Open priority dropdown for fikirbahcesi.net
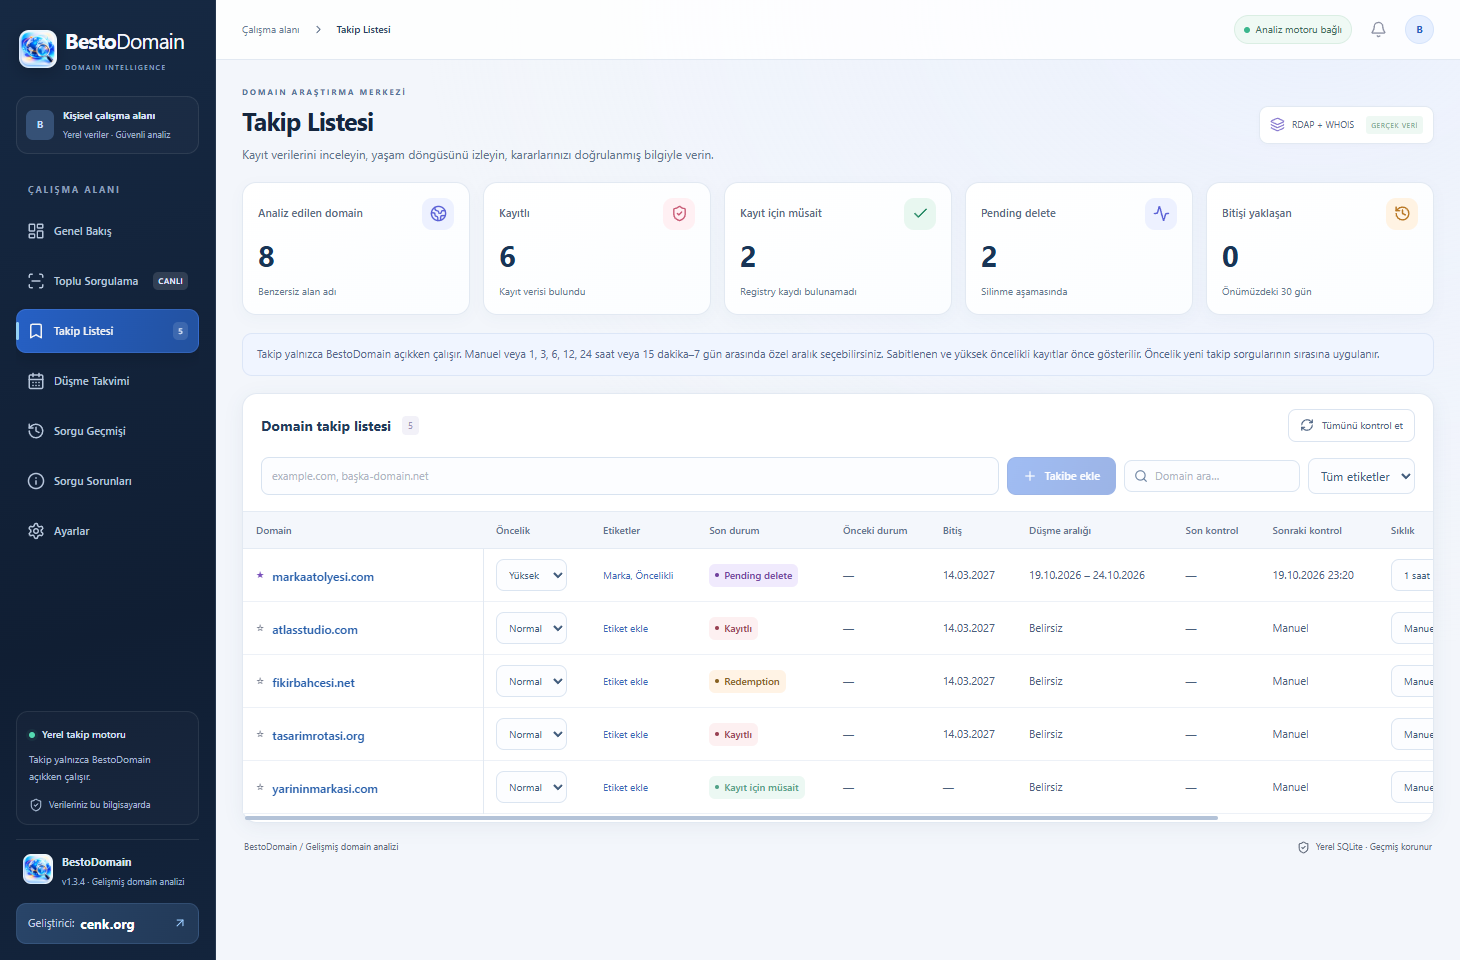Screen dimensions: 1460x960 [531, 681]
